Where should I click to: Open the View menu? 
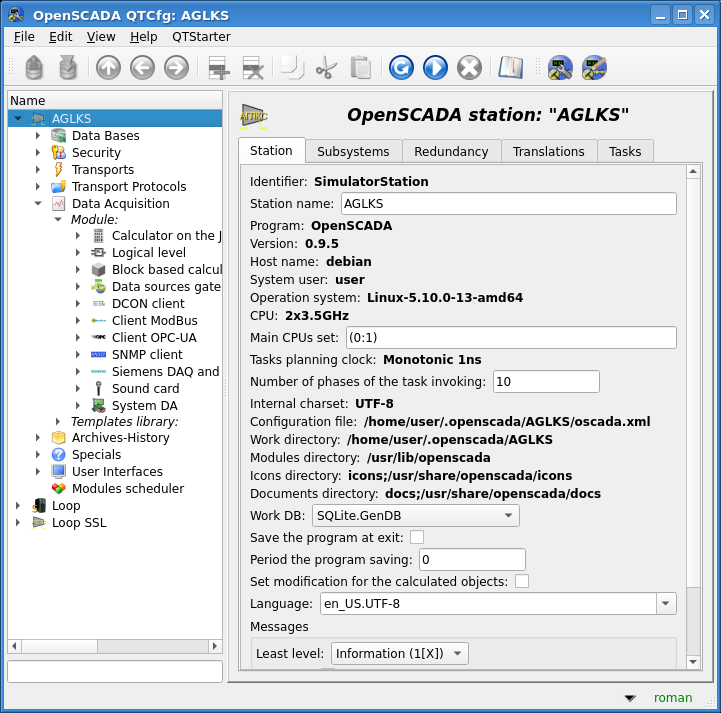[x=101, y=37]
